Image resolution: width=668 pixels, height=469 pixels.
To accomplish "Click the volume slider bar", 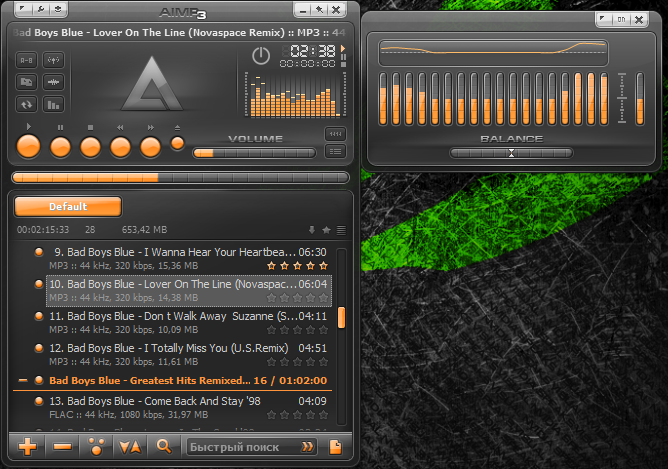I will (254, 153).
